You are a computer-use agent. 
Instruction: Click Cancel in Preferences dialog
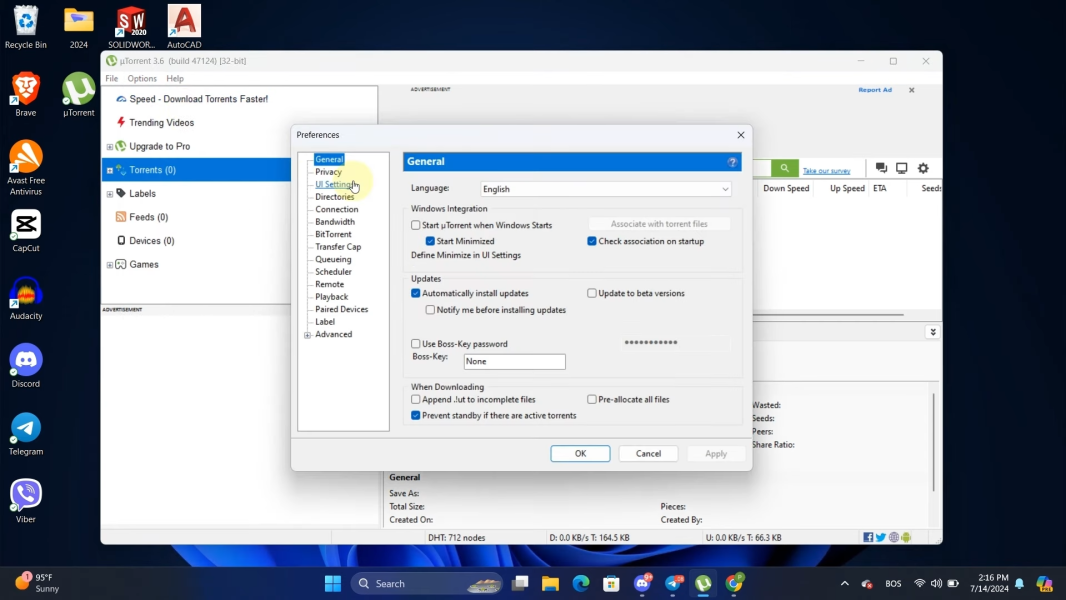coord(648,453)
